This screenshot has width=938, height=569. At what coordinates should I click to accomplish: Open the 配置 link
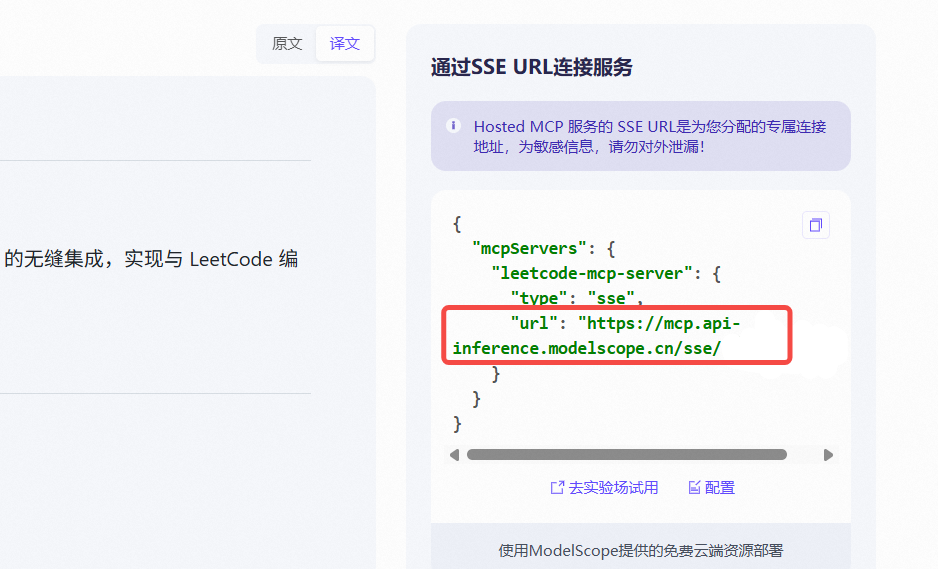pyautogui.click(x=711, y=488)
